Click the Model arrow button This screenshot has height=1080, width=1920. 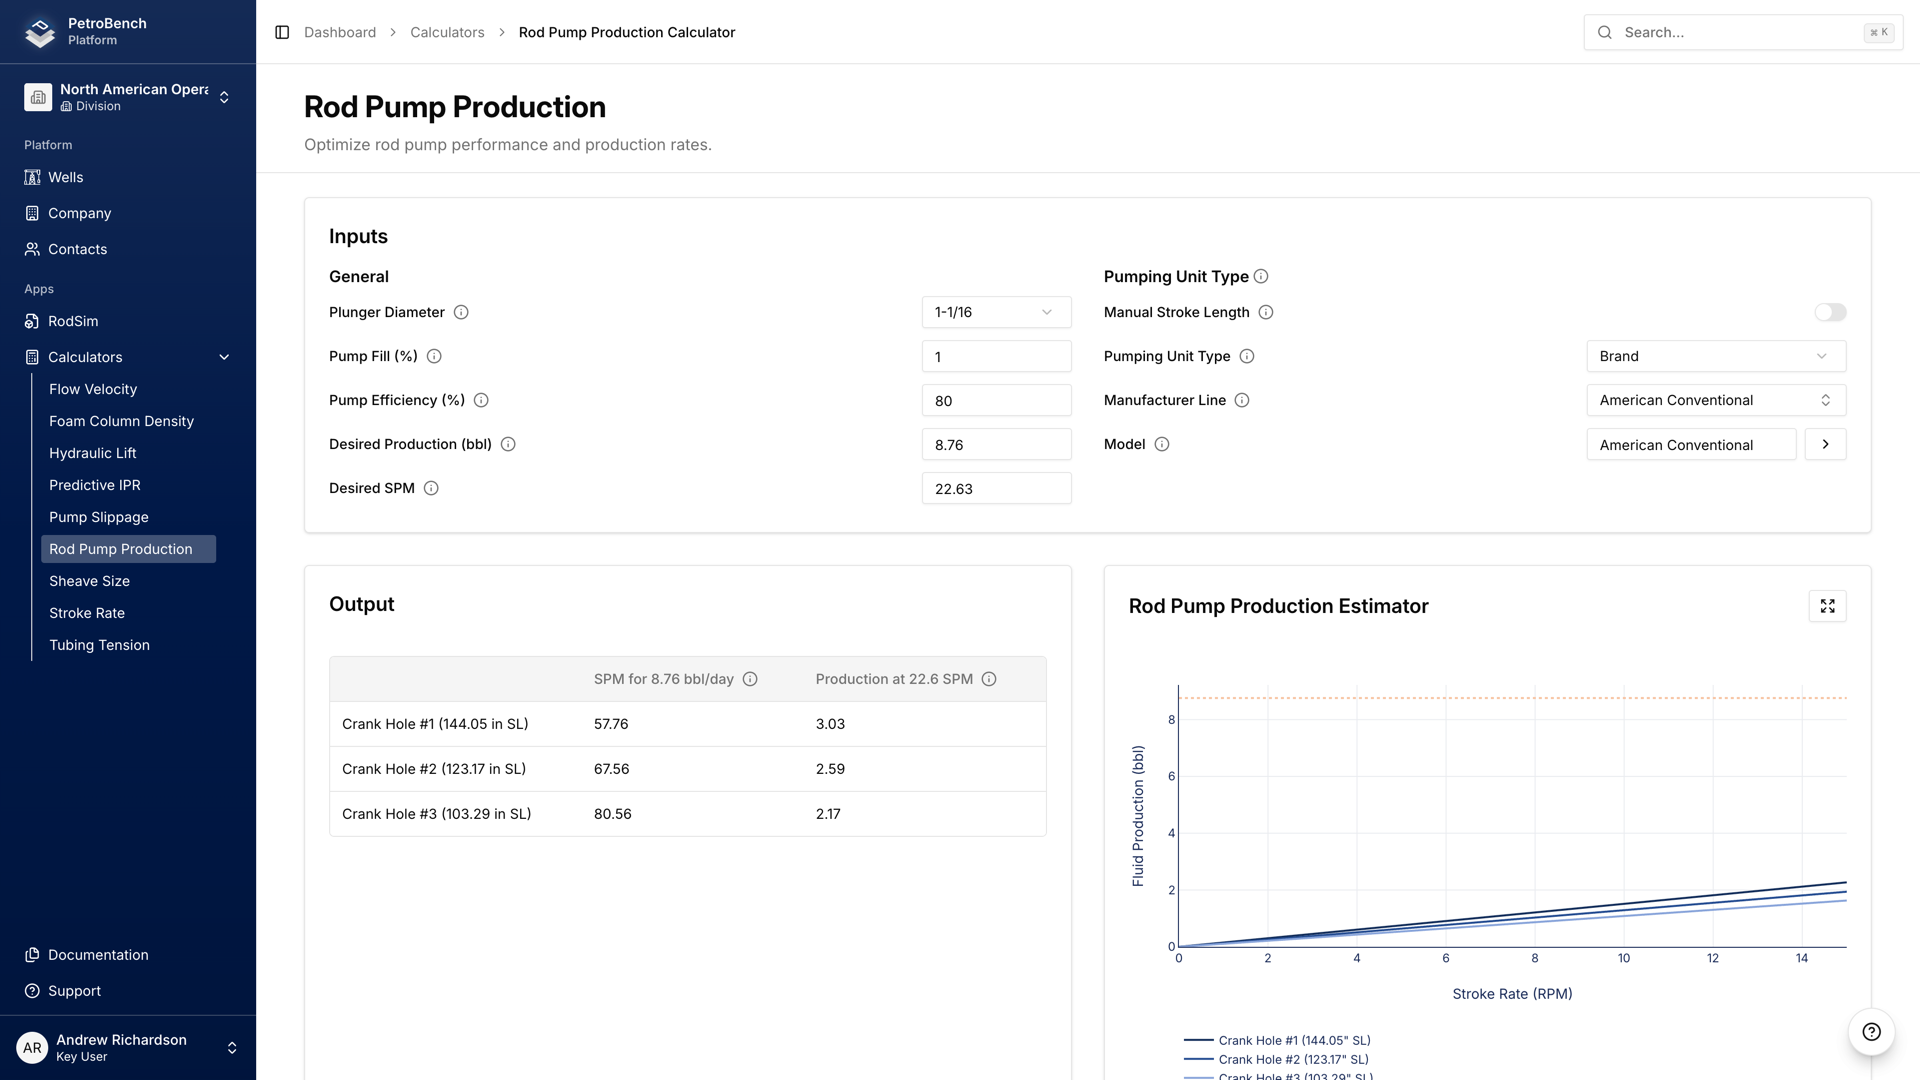coord(1825,444)
